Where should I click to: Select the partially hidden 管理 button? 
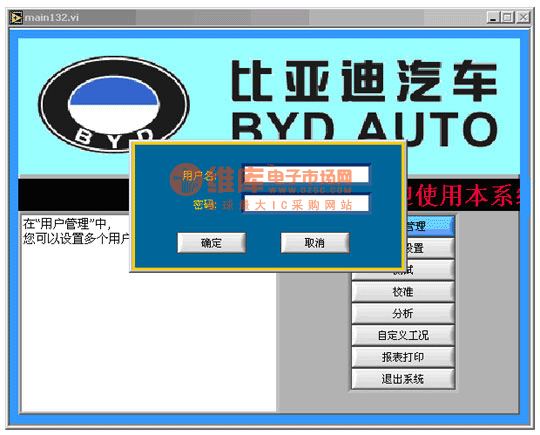430,226
